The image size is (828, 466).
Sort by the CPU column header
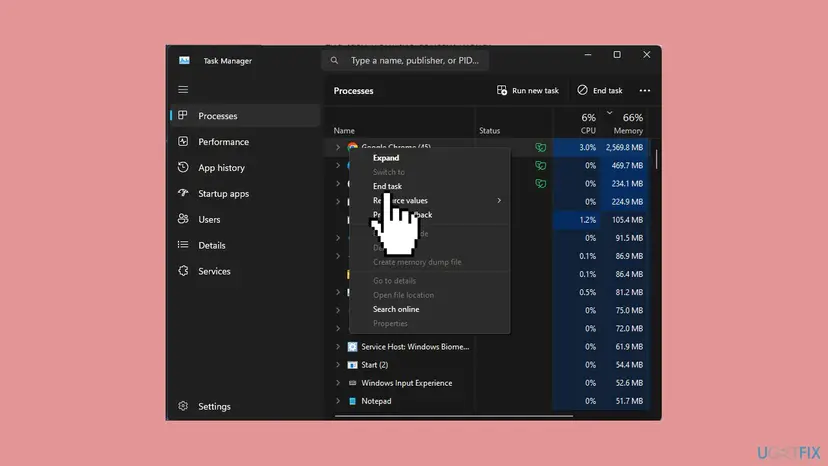588,131
